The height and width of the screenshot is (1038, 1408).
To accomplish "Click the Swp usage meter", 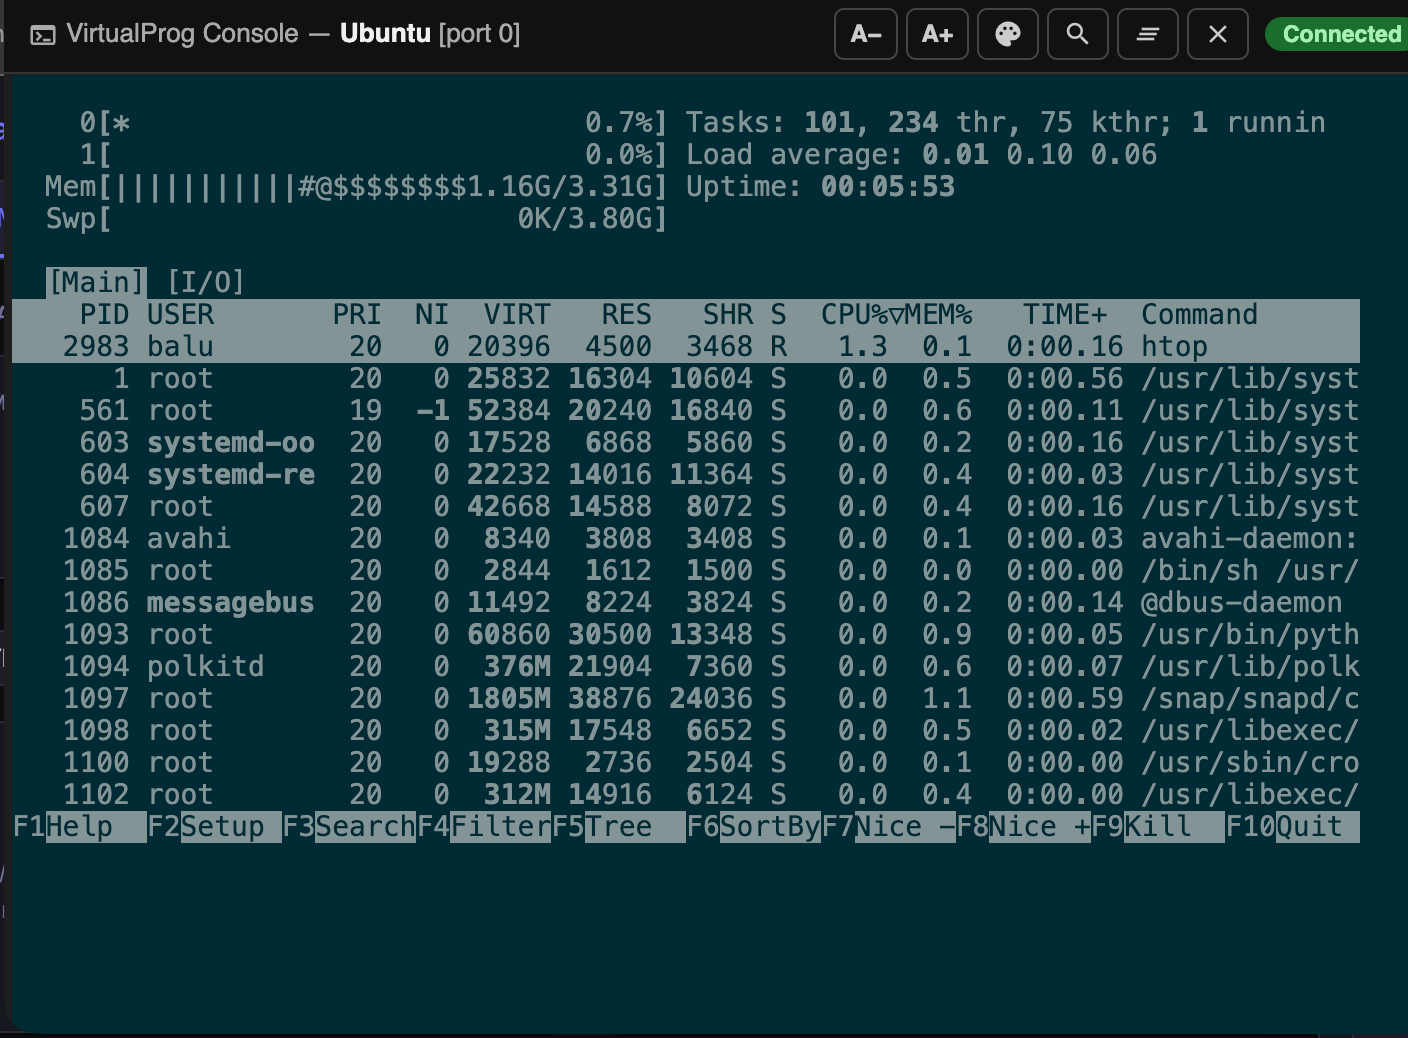I will [x=356, y=219].
